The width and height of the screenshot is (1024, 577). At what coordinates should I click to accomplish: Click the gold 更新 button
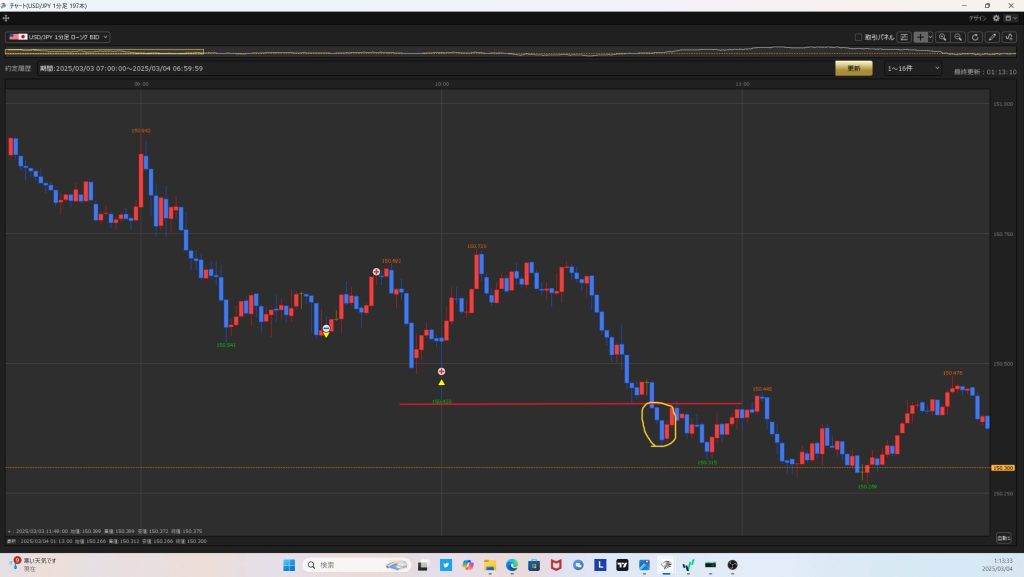click(x=853, y=68)
